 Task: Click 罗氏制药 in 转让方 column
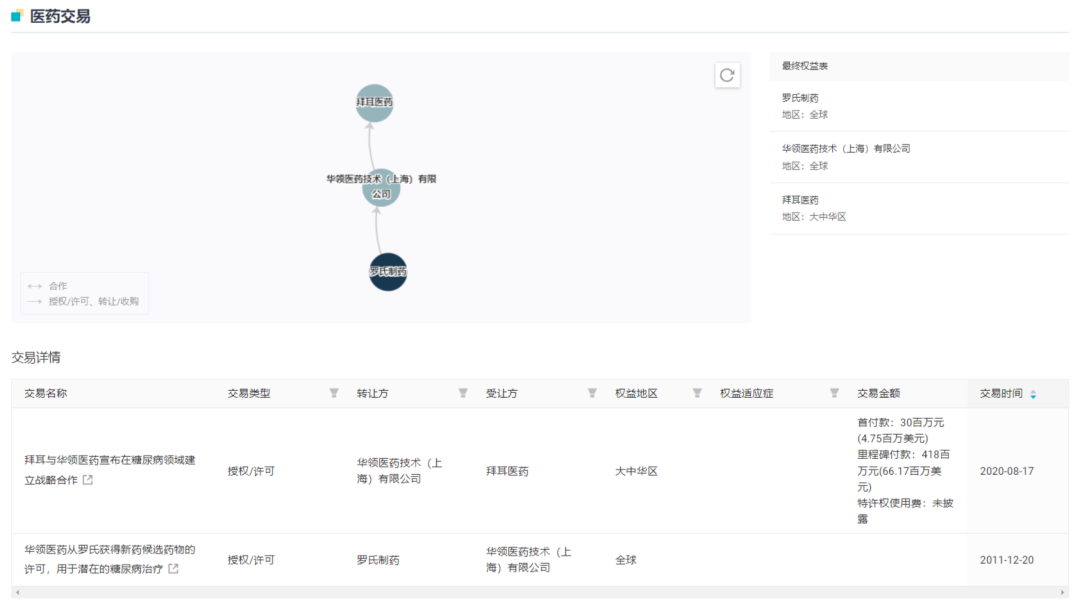378,560
